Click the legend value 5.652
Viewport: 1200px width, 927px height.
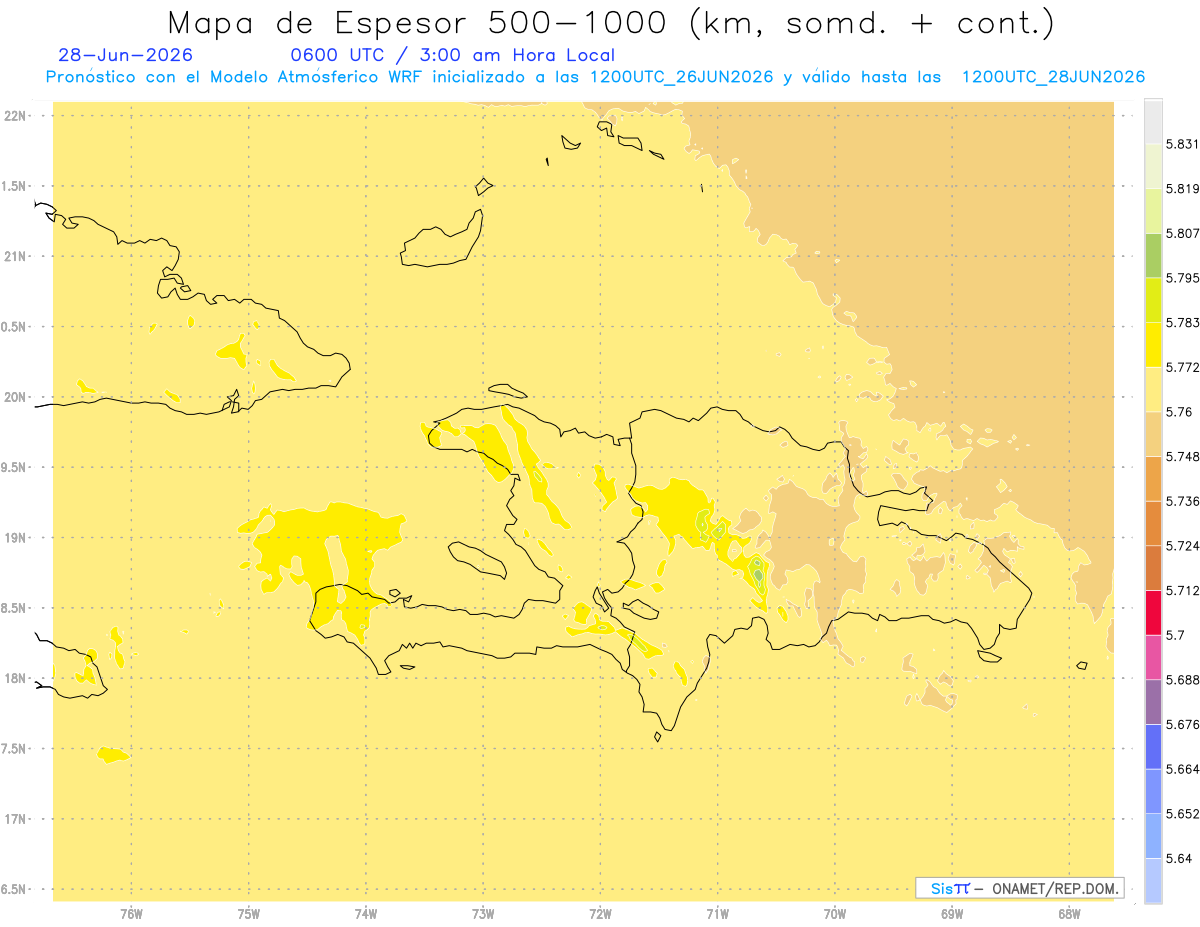click(x=1183, y=814)
